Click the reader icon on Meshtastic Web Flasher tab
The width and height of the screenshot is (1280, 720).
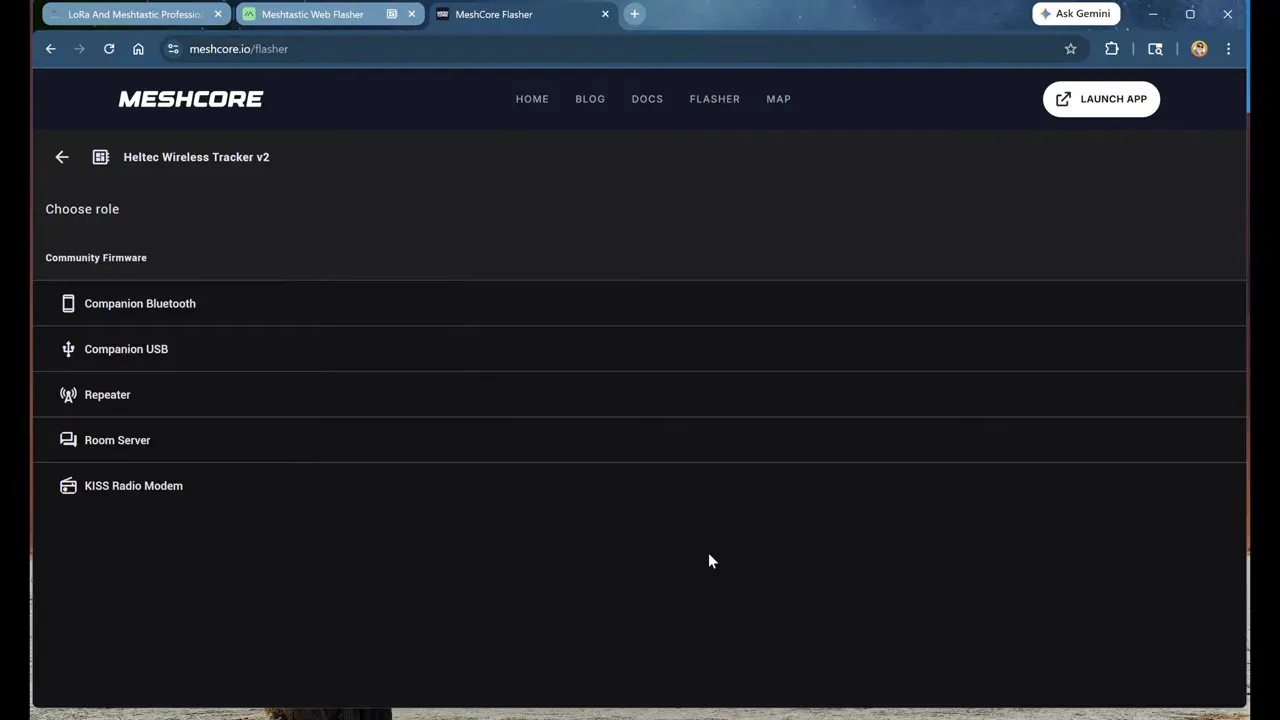[x=392, y=14]
